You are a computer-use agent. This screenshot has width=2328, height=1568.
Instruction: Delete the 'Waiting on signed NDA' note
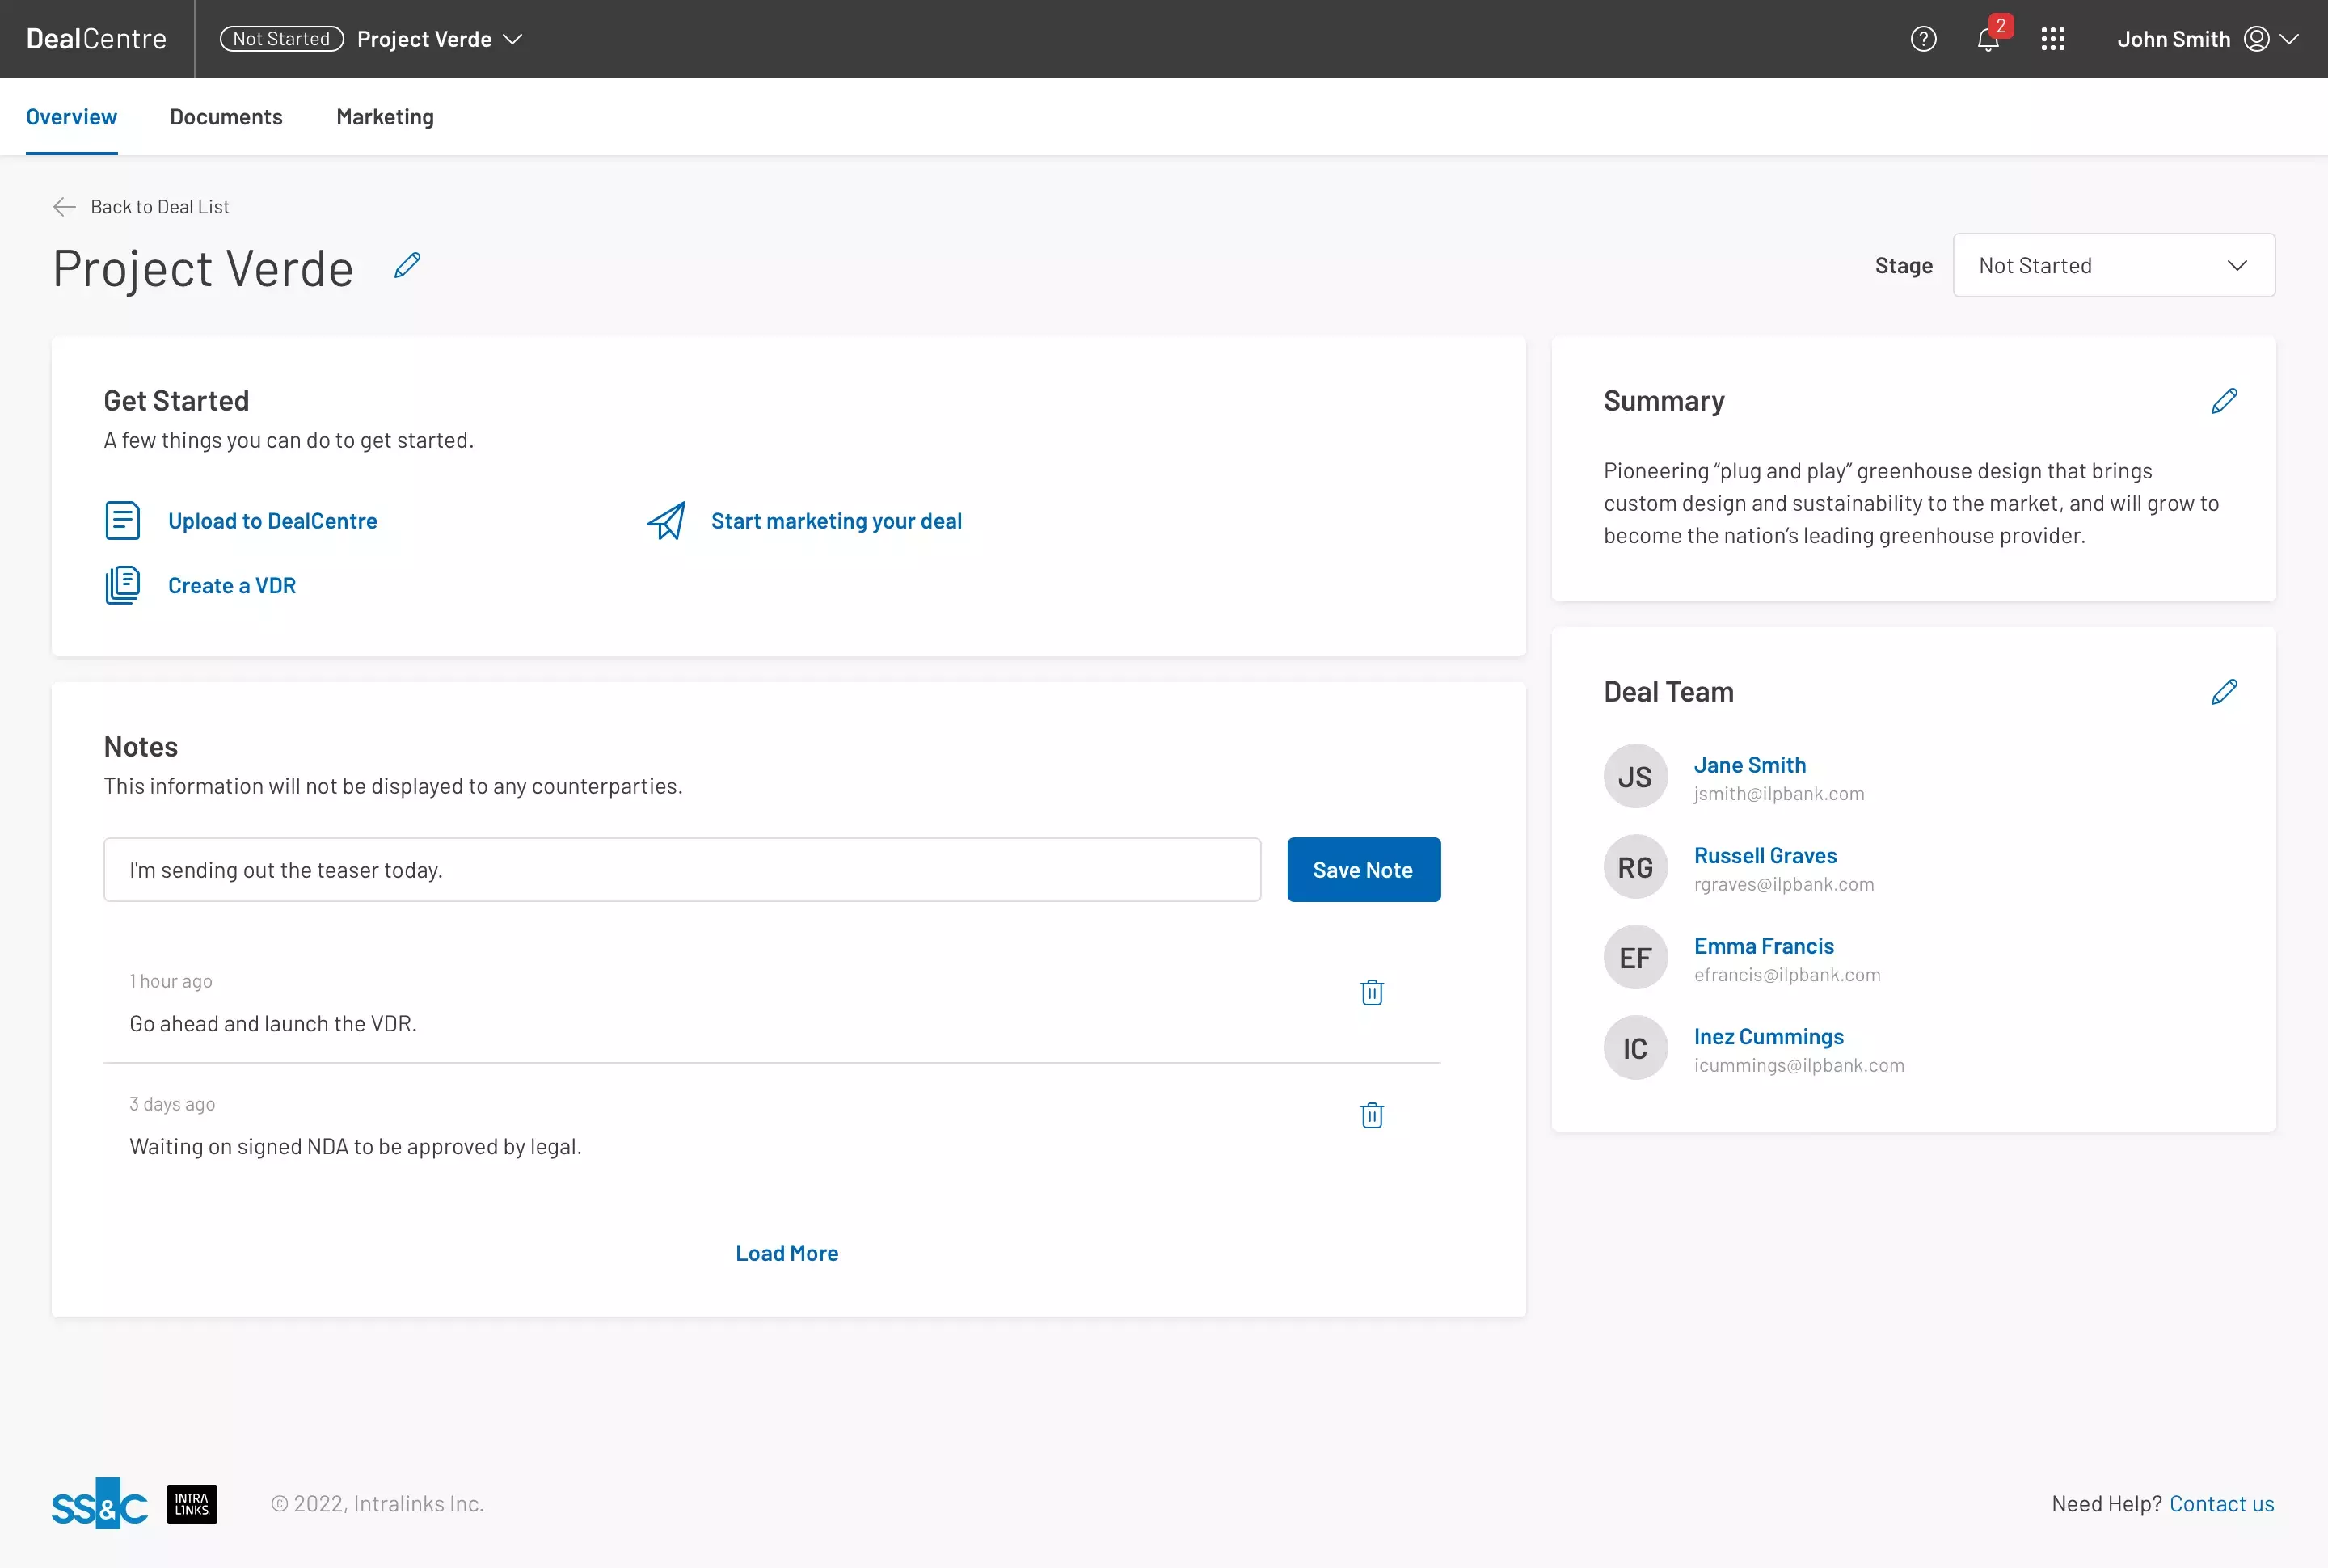click(1372, 1115)
